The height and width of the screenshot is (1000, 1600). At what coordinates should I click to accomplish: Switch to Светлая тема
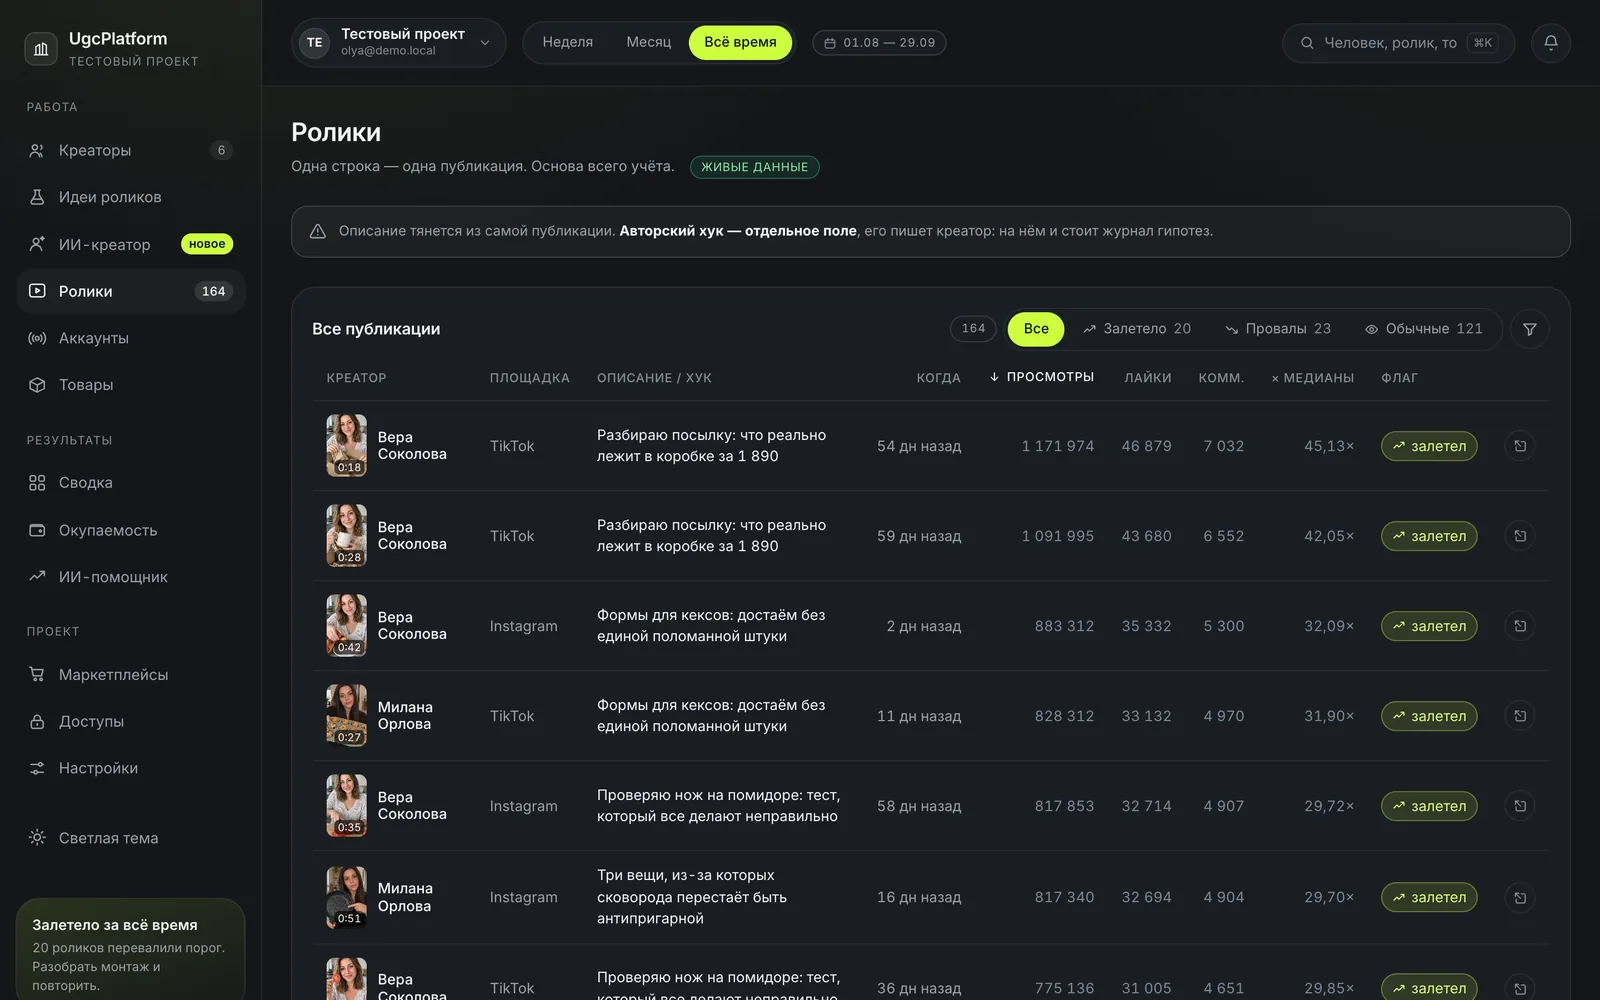(x=131, y=838)
